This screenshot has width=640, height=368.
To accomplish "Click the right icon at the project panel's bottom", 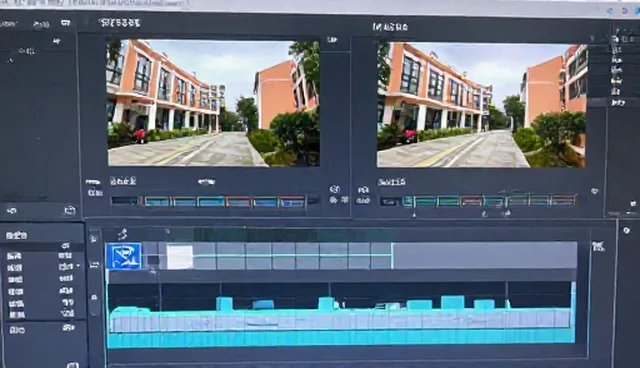I will click(x=70, y=211).
